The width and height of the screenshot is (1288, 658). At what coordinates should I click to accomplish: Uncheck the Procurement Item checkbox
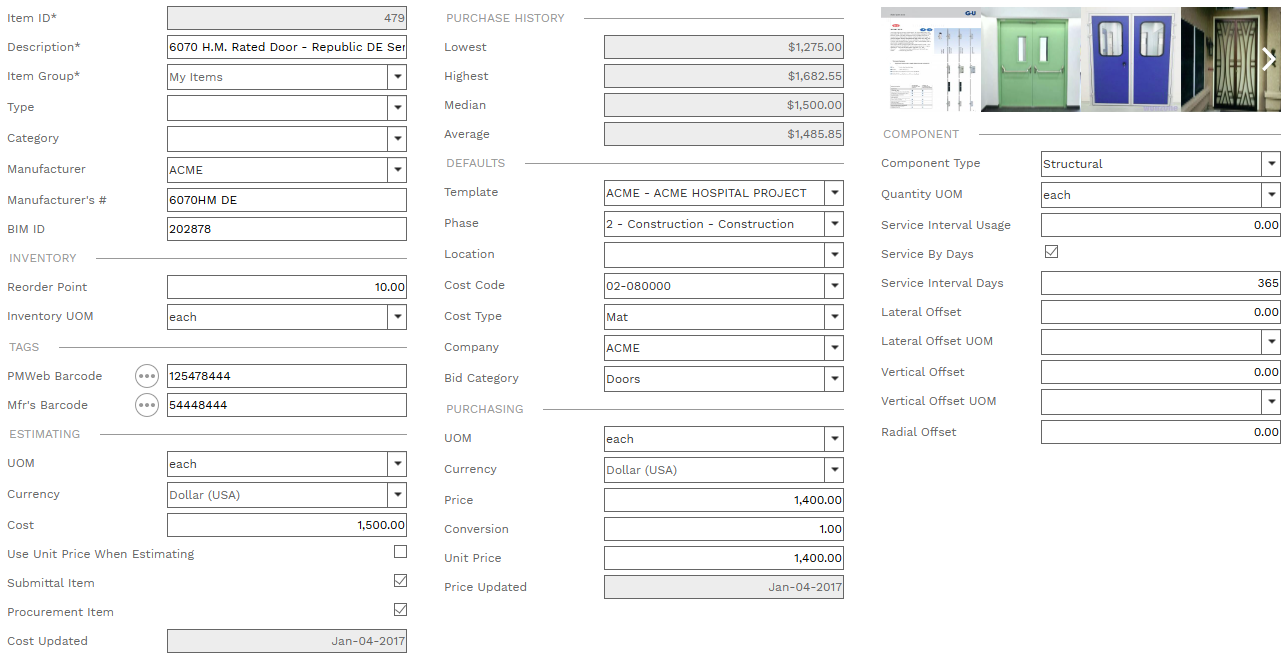[x=400, y=609]
